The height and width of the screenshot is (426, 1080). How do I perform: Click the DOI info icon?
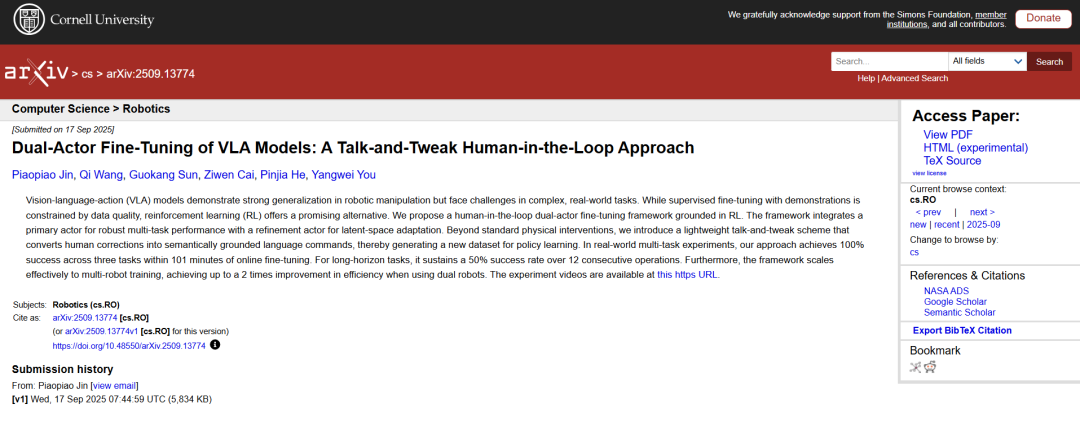(215, 345)
